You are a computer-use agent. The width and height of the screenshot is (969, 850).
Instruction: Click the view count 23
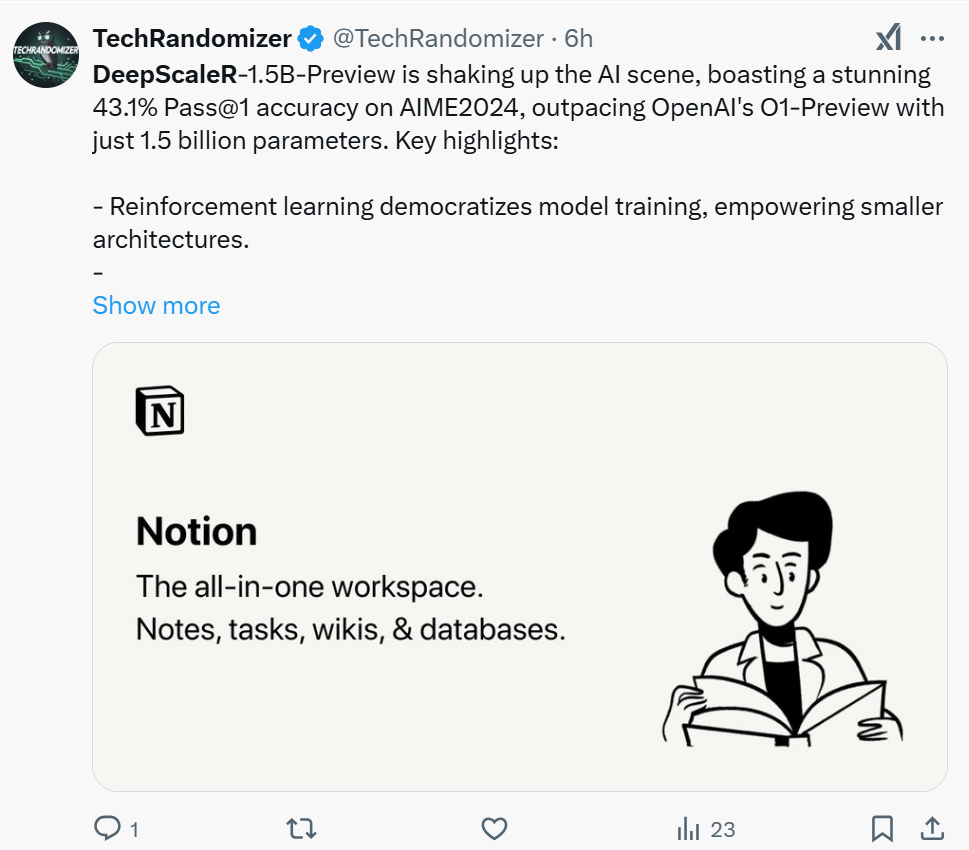[x=722, y=830]
